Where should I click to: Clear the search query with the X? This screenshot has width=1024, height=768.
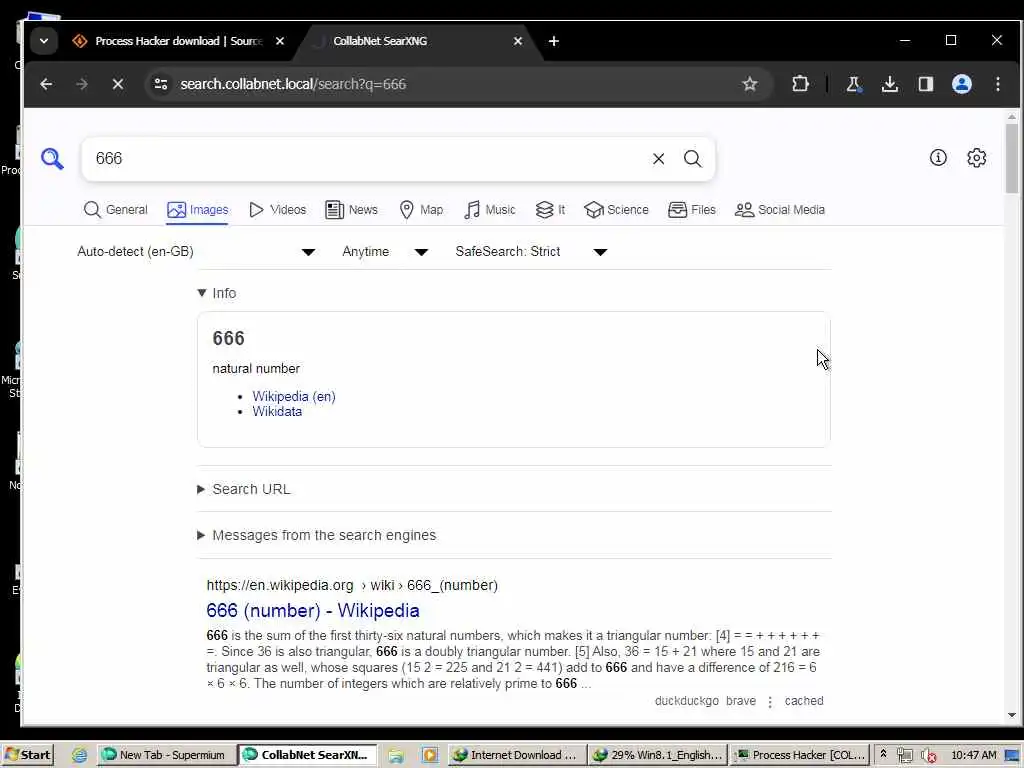658,159
